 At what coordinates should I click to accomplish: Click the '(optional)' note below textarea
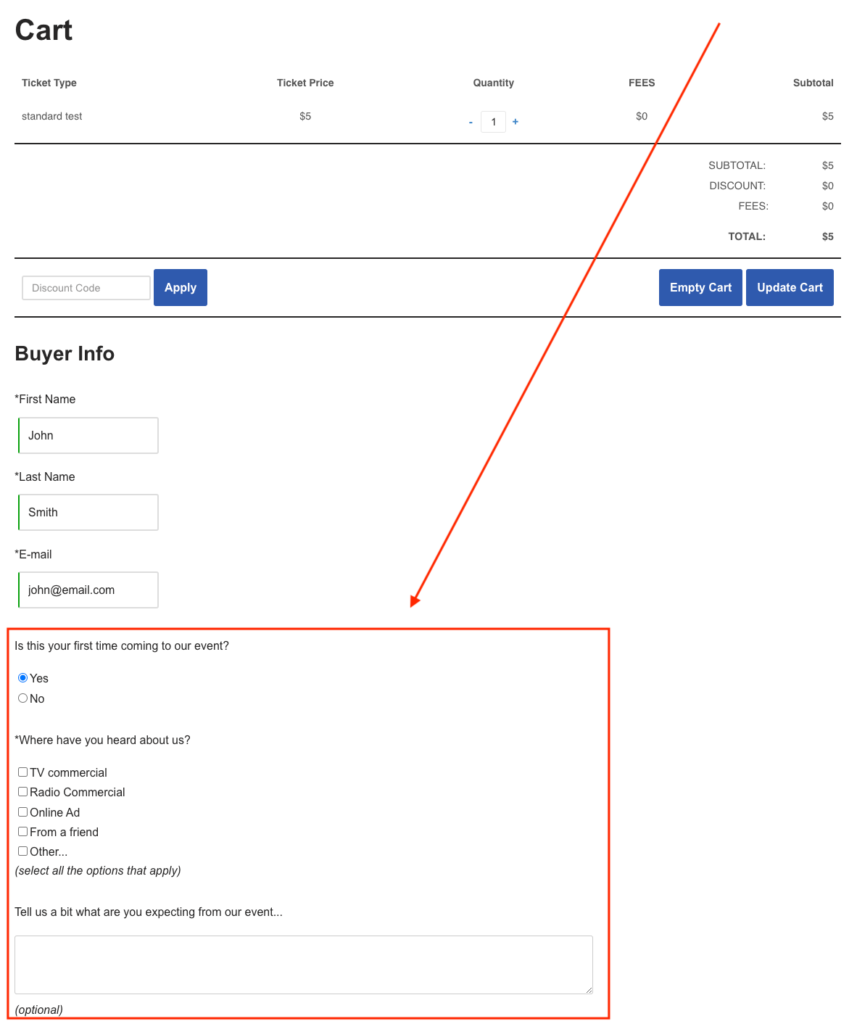tap(39, 1010)
